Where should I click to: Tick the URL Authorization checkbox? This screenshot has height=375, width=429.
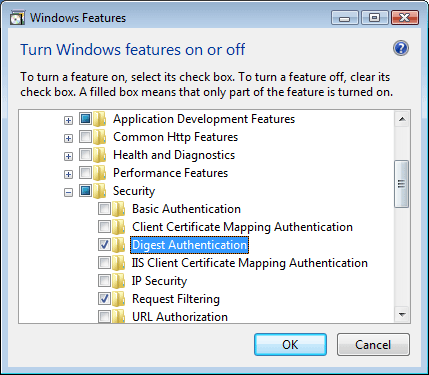tap(104, 316)
